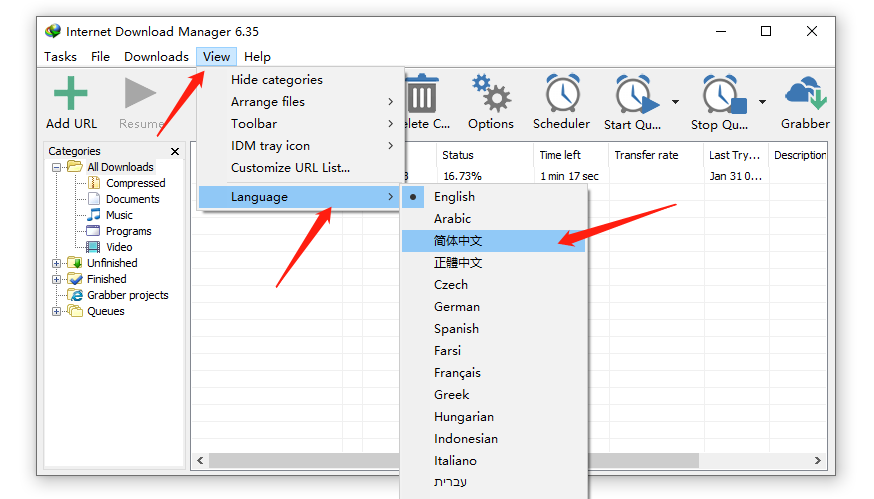Viewport: 874px width, 499px height.
Task: Select Arabic language
Action: coord(494,219)
